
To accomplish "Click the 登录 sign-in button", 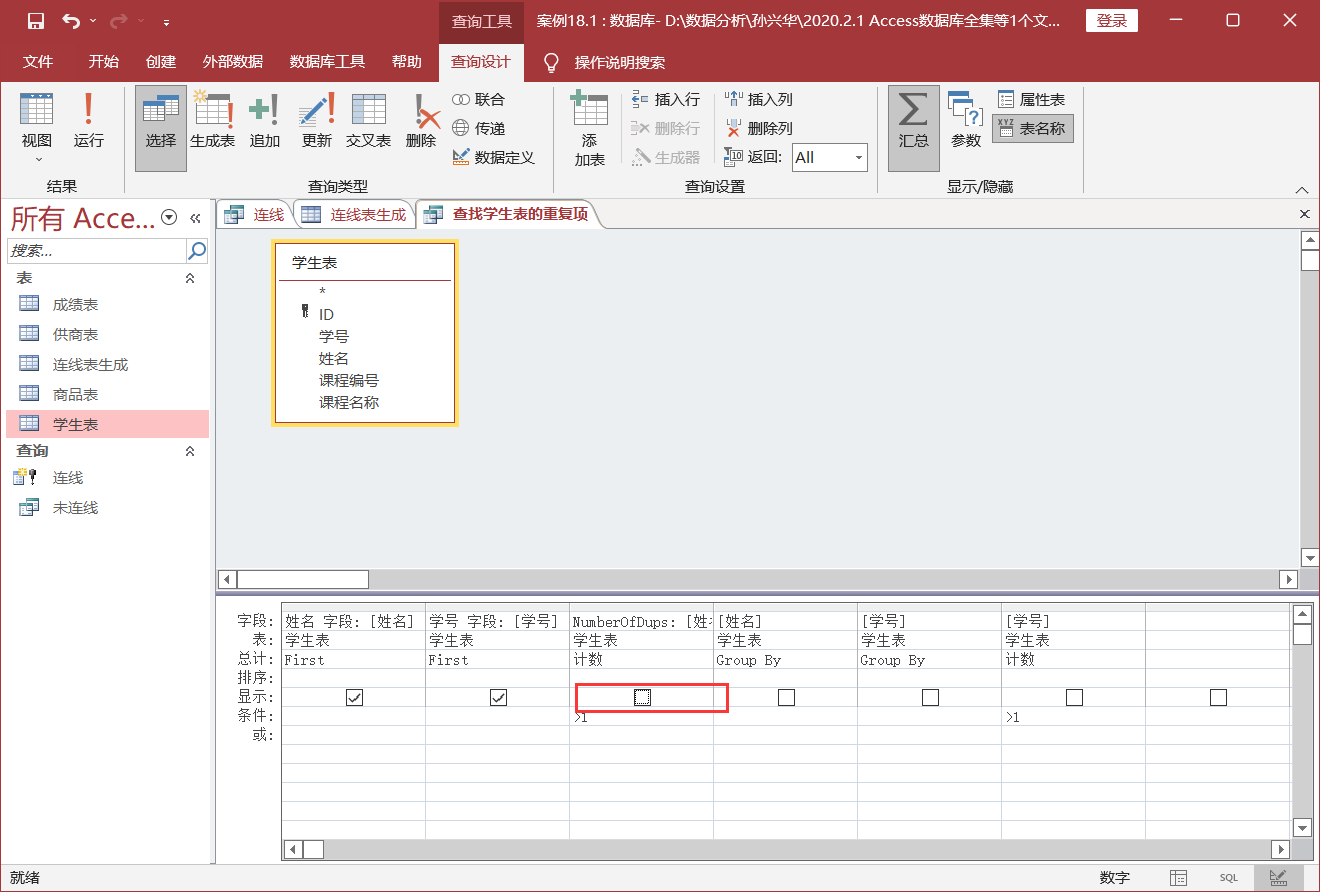I will [x=1112, y=21].
